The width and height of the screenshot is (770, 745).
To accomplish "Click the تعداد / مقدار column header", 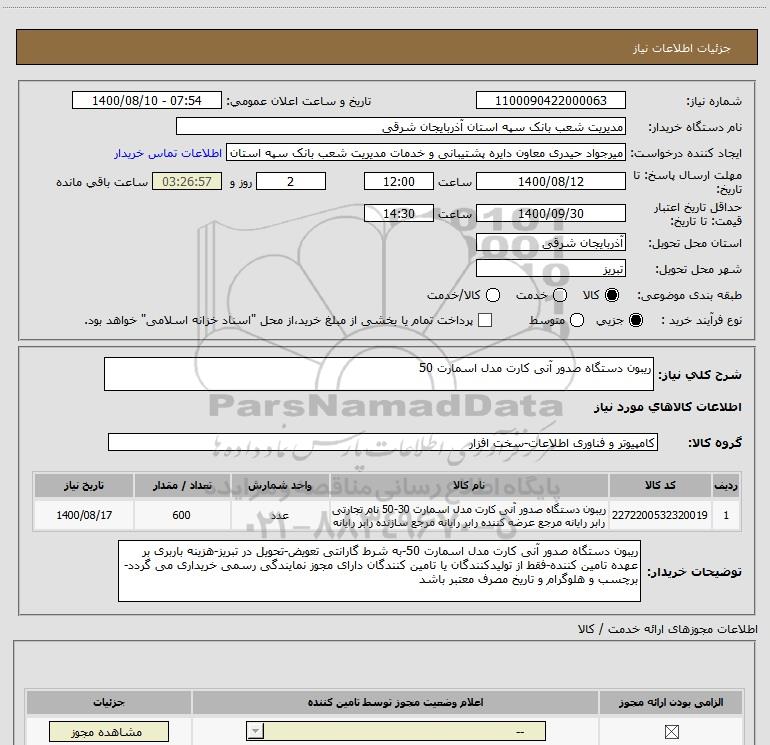I will [x=182, y=485].
